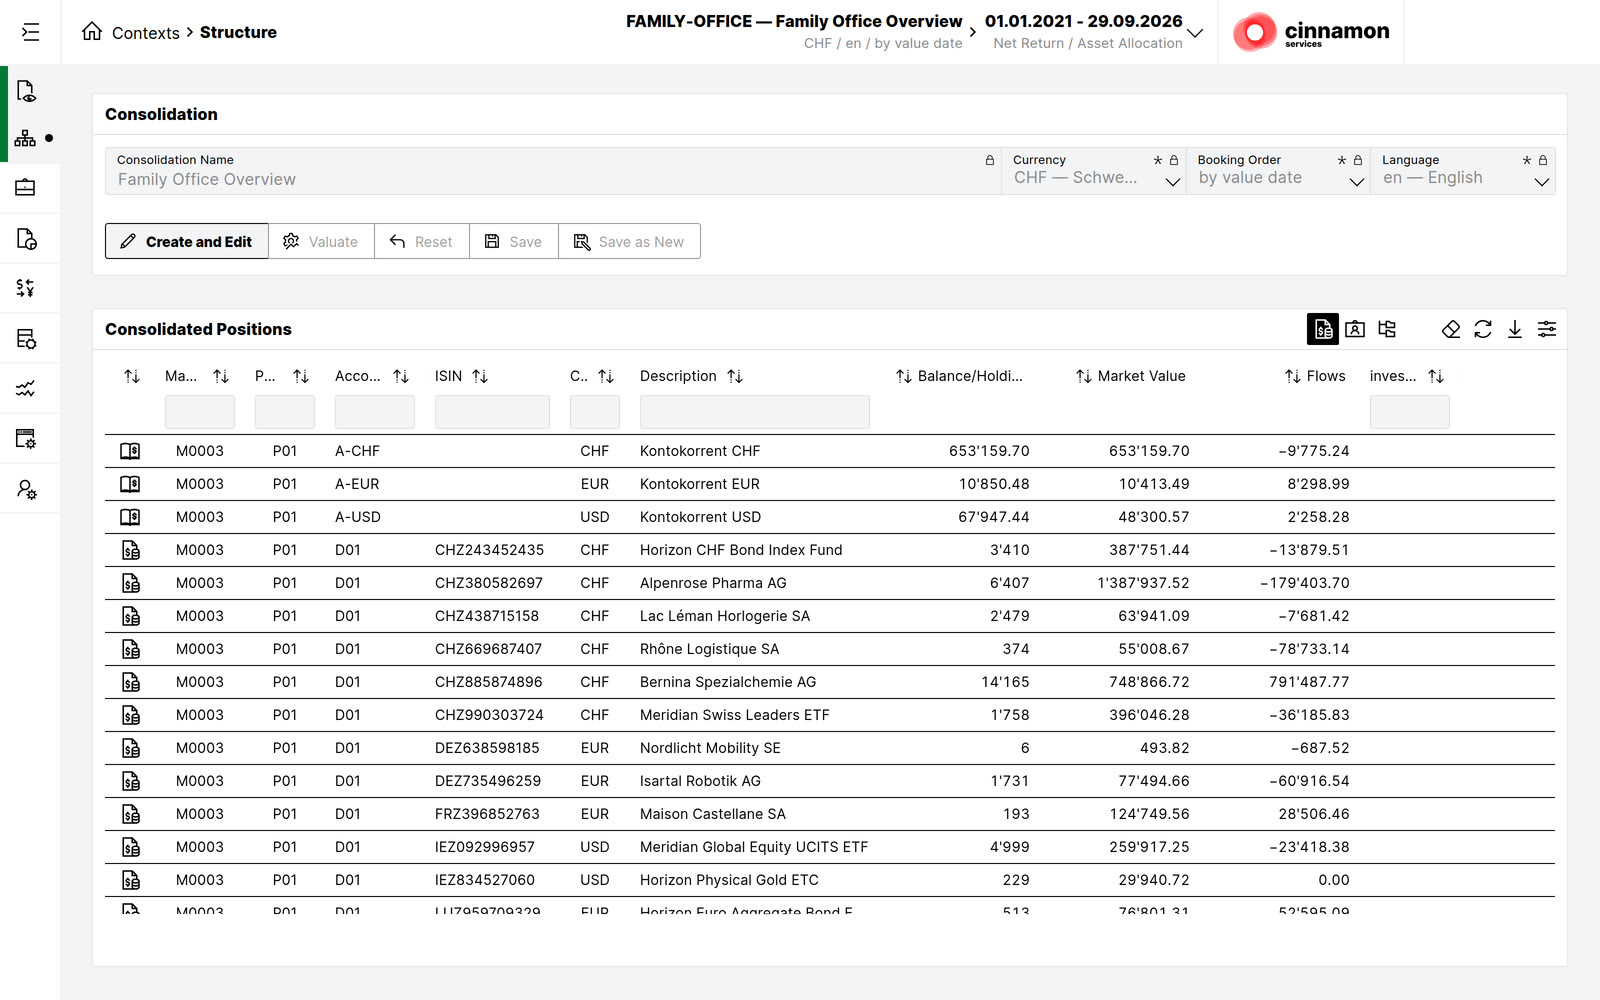Open the table column settings icon
Screen dimensions: 1600x1000
pos(1547,329)
